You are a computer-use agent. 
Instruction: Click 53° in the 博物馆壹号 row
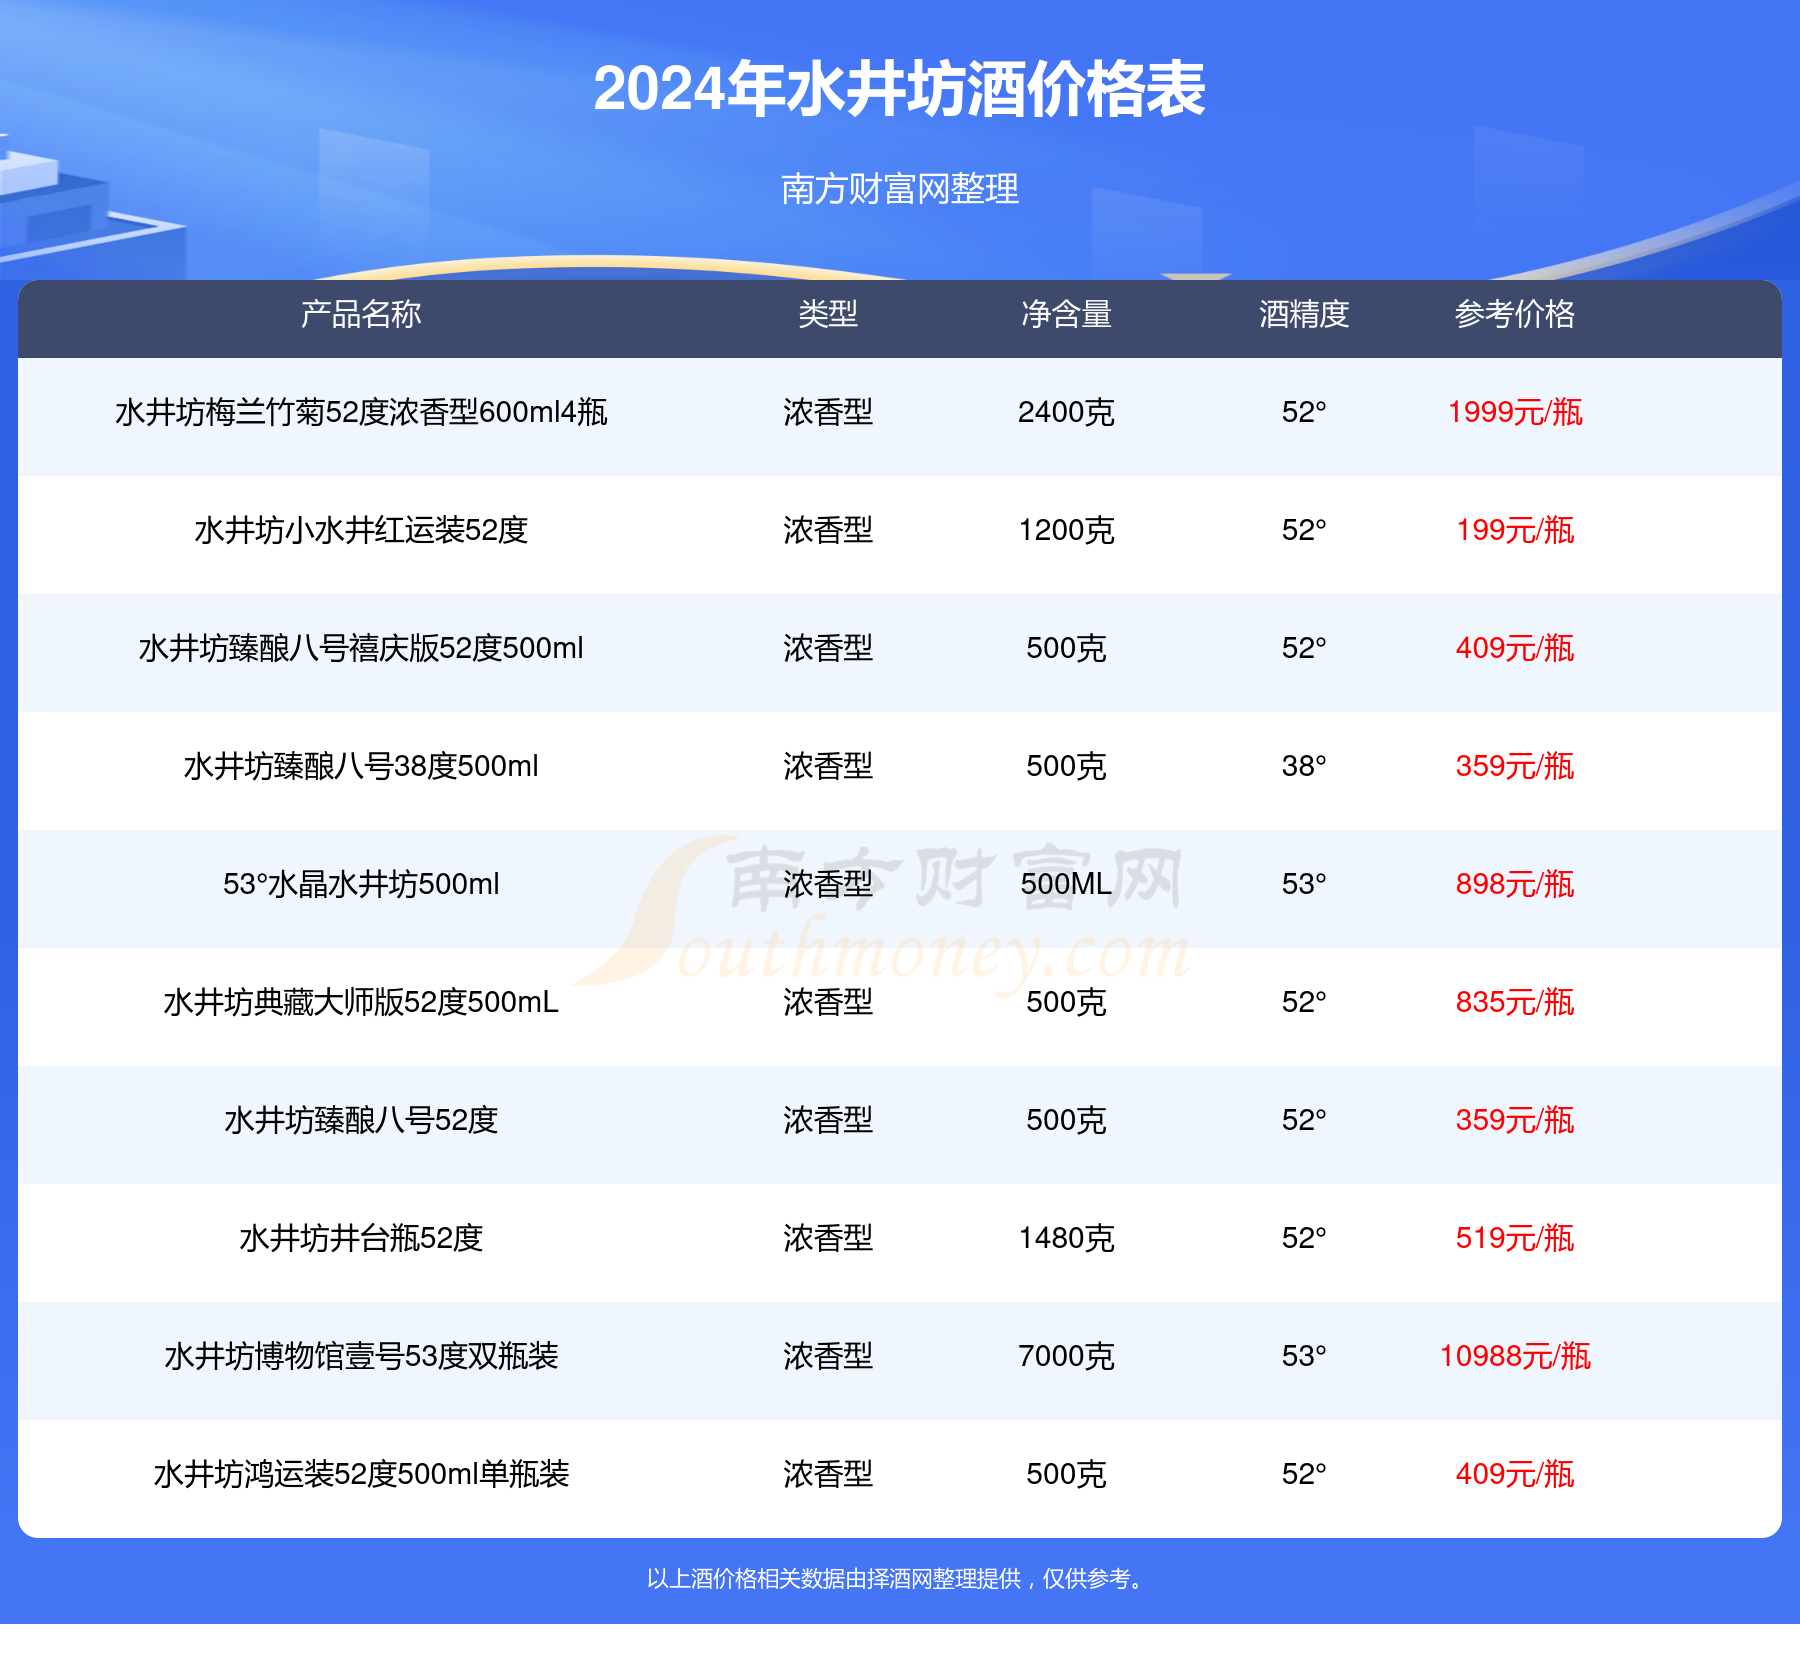pos(1304,1356)
